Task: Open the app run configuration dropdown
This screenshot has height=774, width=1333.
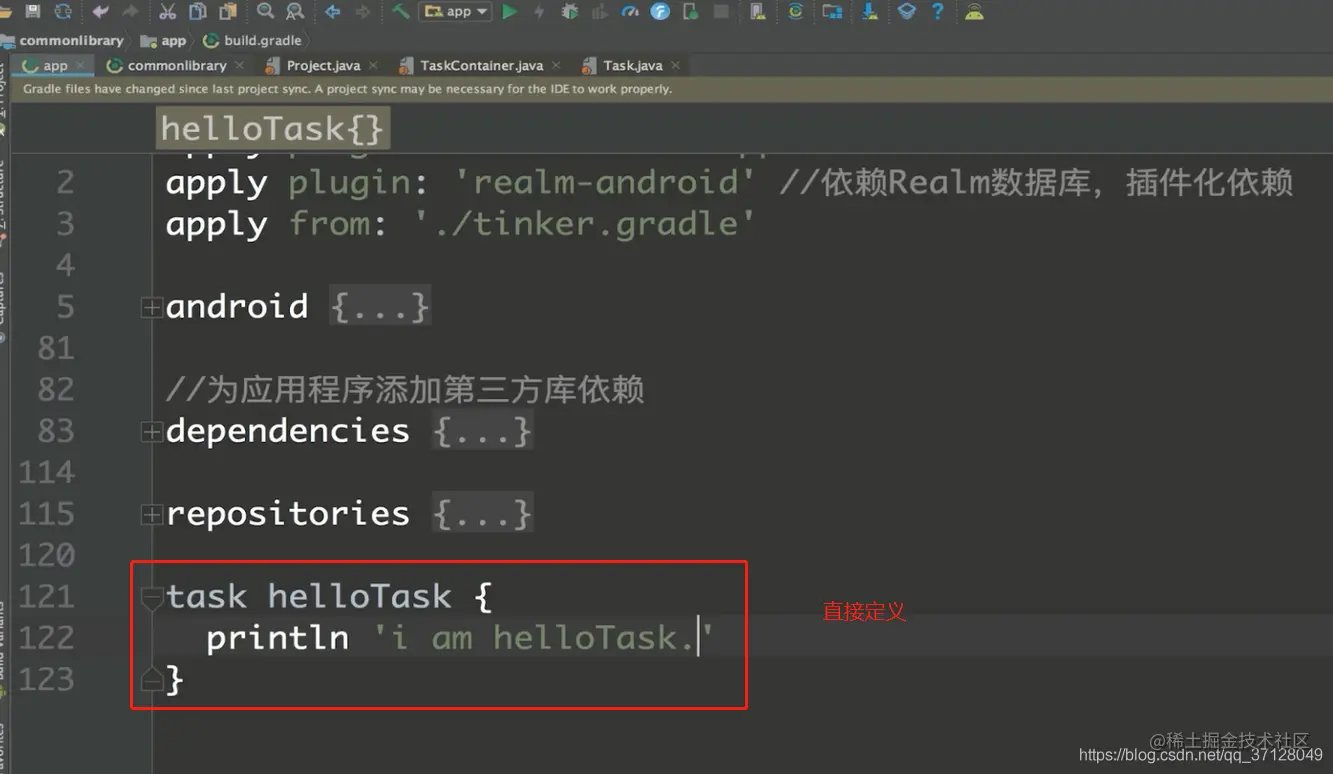Action: tap(455, 12)
